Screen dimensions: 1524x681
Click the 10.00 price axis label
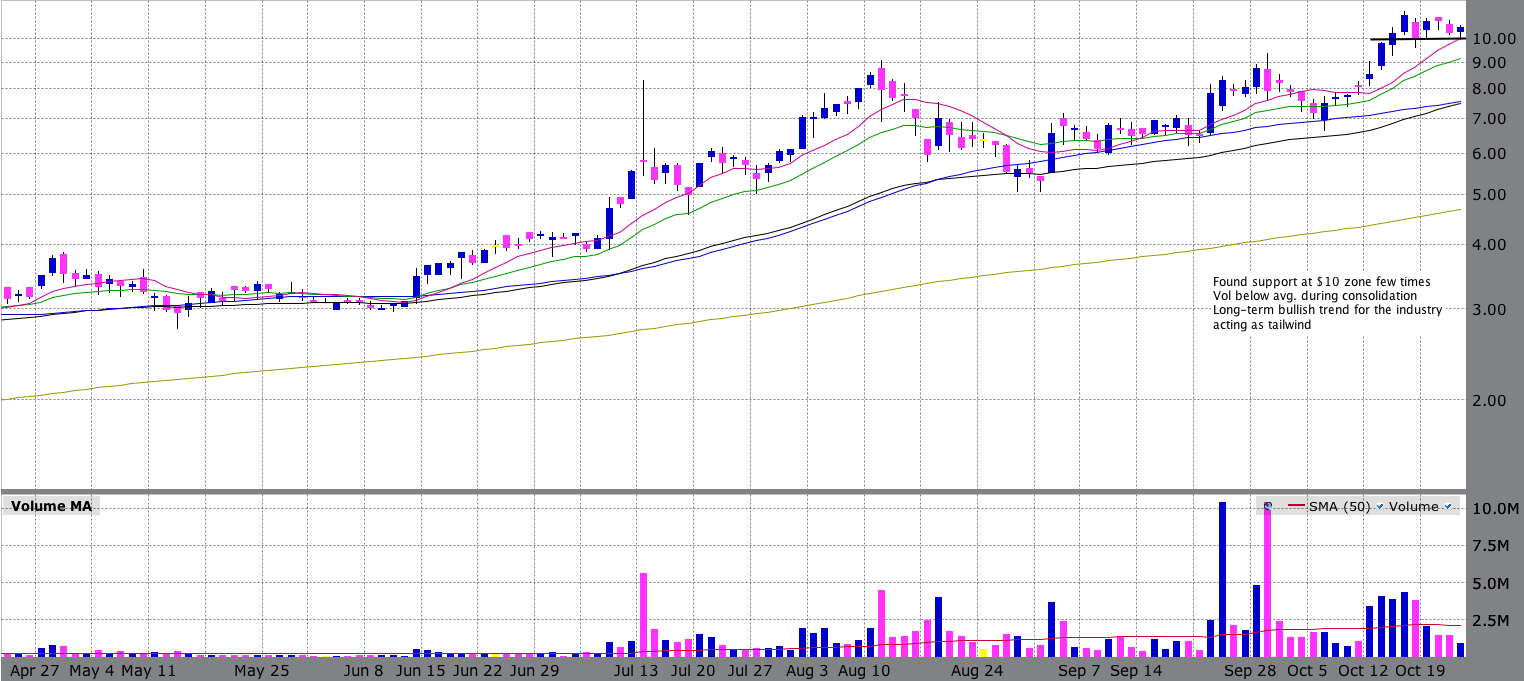pyautogui.click(x=1491, y=39)
